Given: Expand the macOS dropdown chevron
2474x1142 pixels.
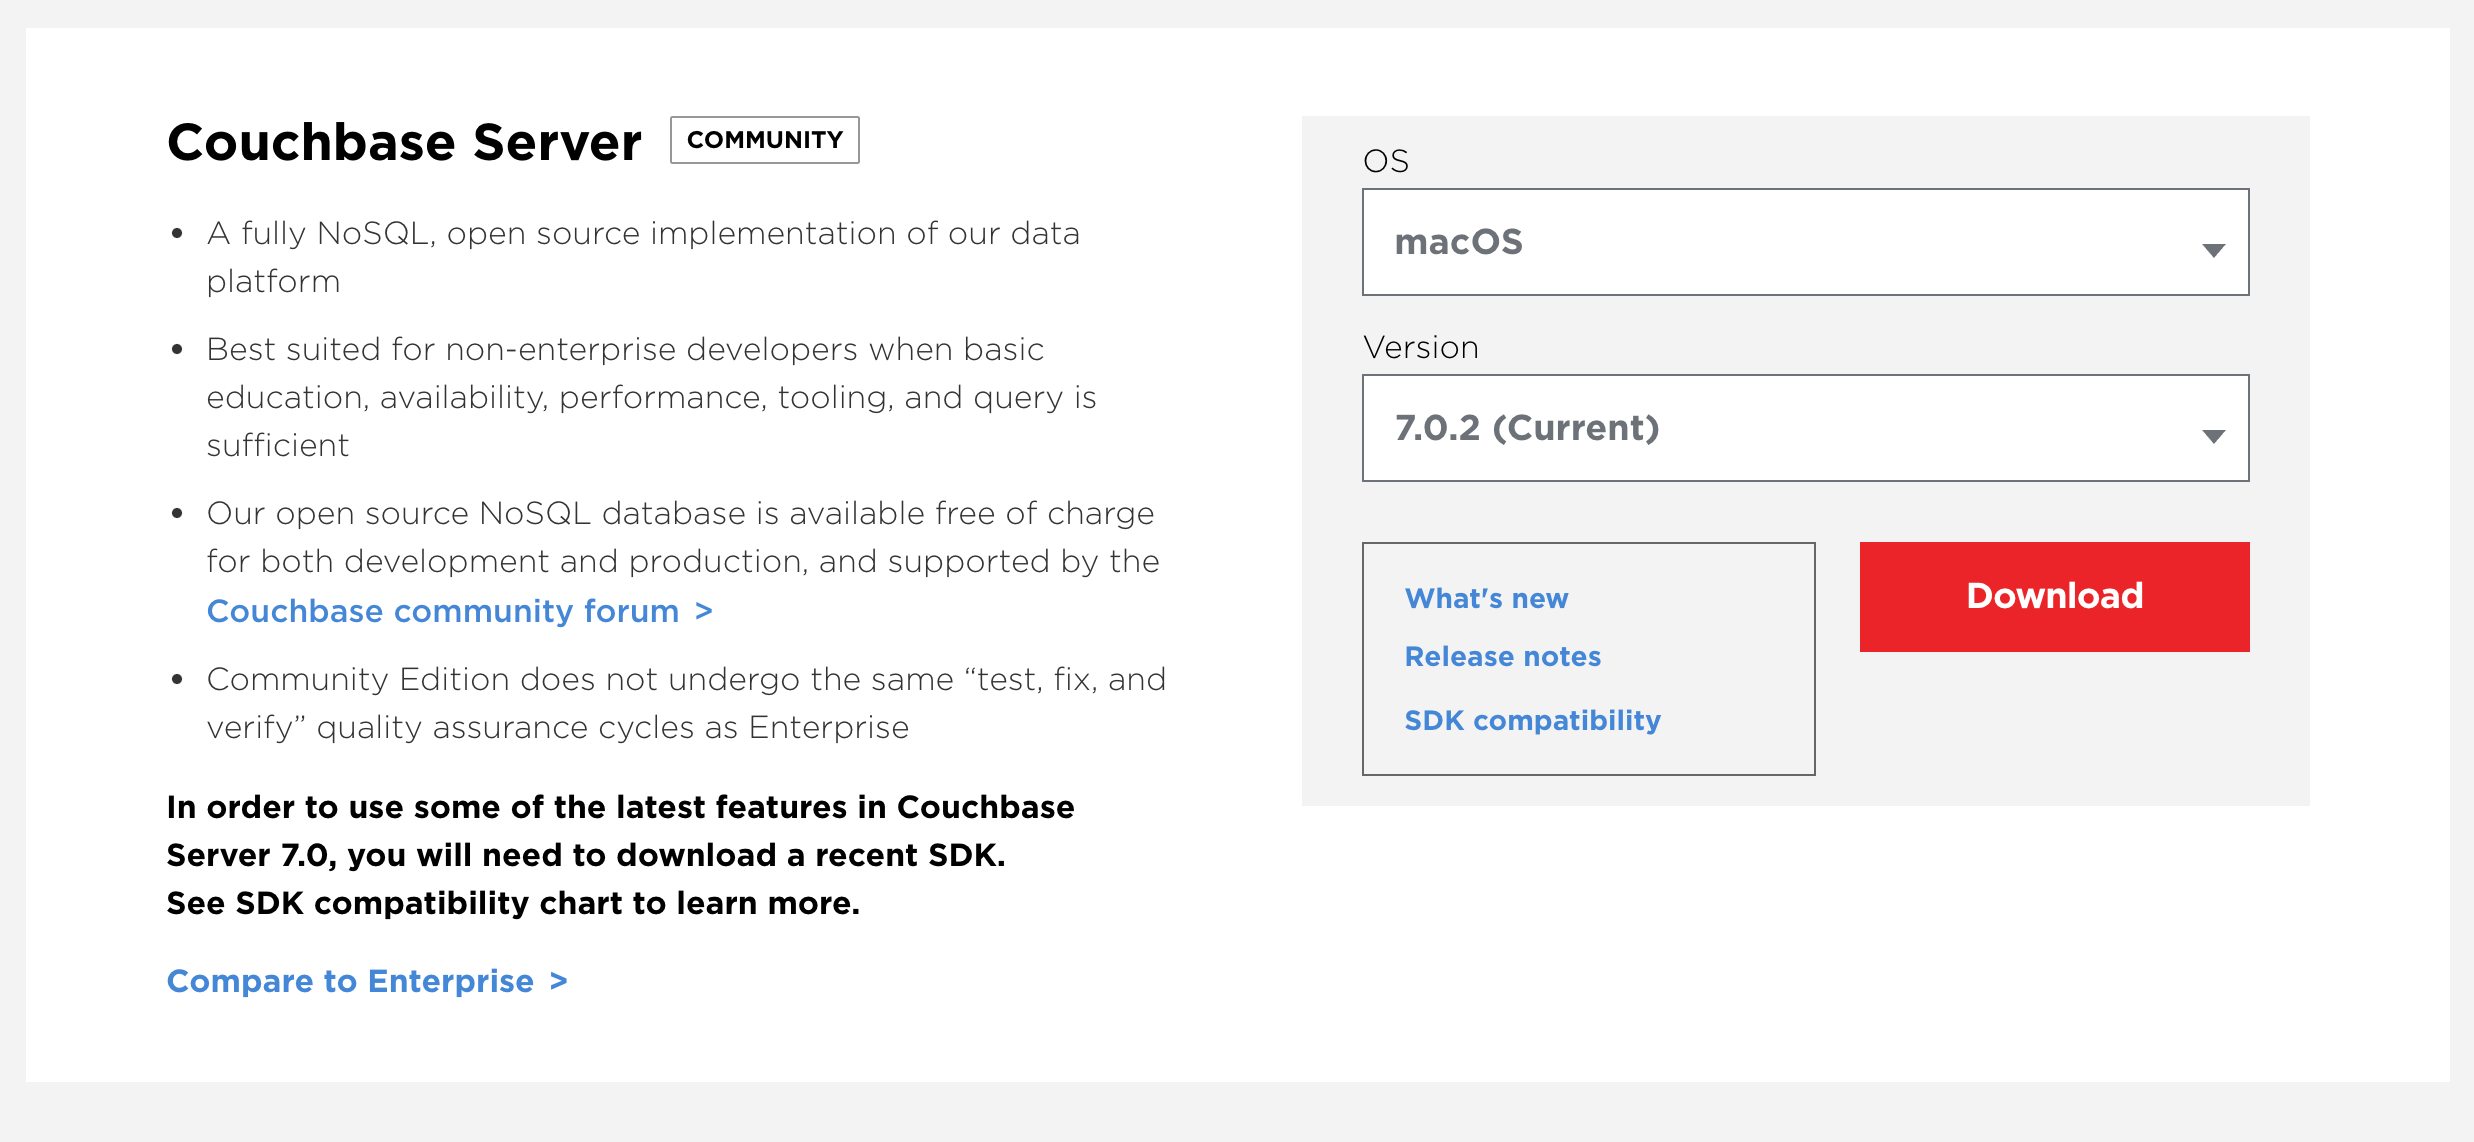Looking at the screenshot, I should 2214,248.
